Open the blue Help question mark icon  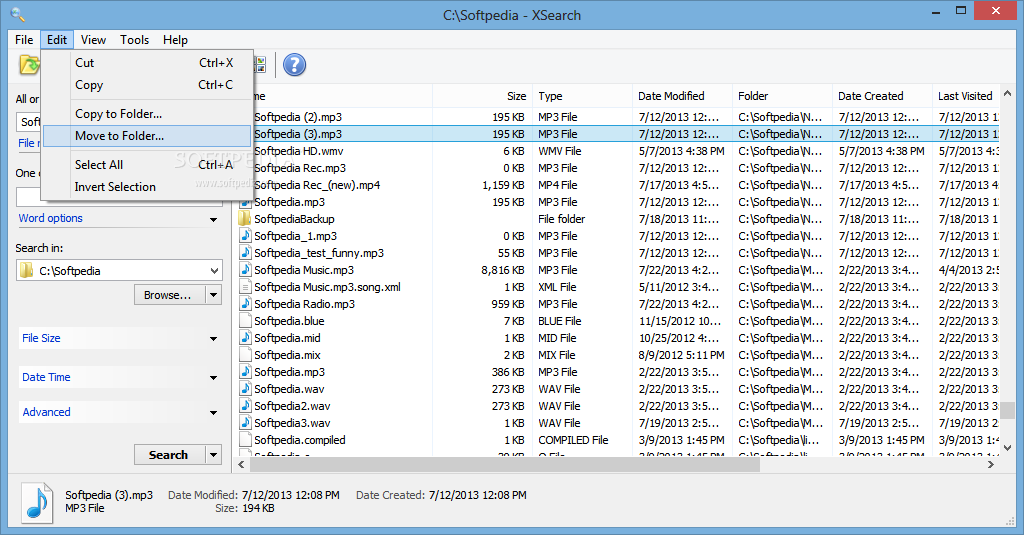tap(295, 65)
